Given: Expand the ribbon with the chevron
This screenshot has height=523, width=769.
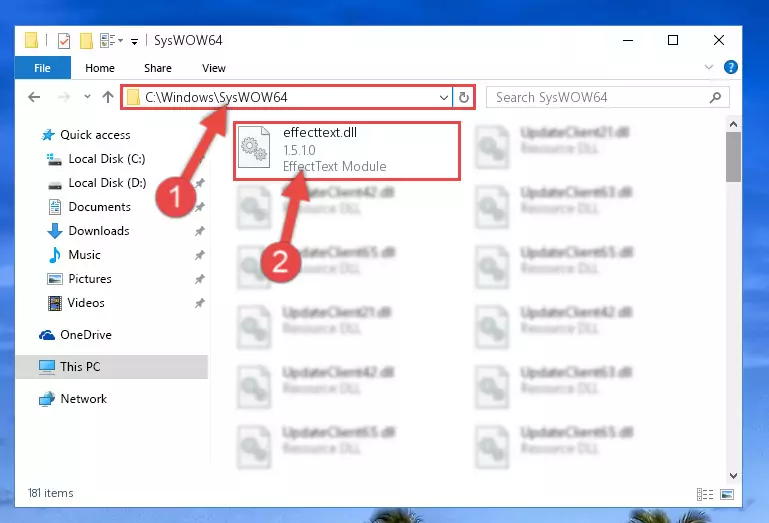Looking at the screenshot, I should point(709,67).
